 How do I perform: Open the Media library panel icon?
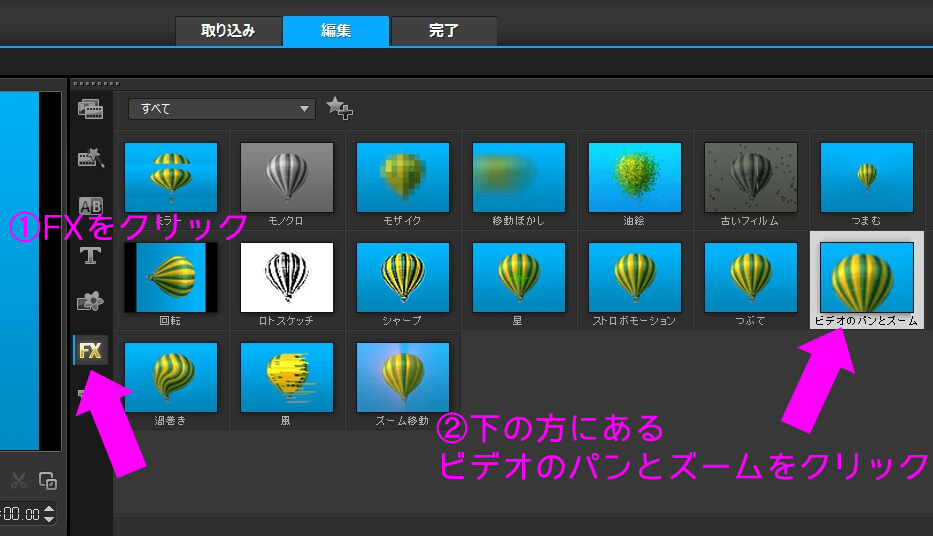(x=91, y=109)
